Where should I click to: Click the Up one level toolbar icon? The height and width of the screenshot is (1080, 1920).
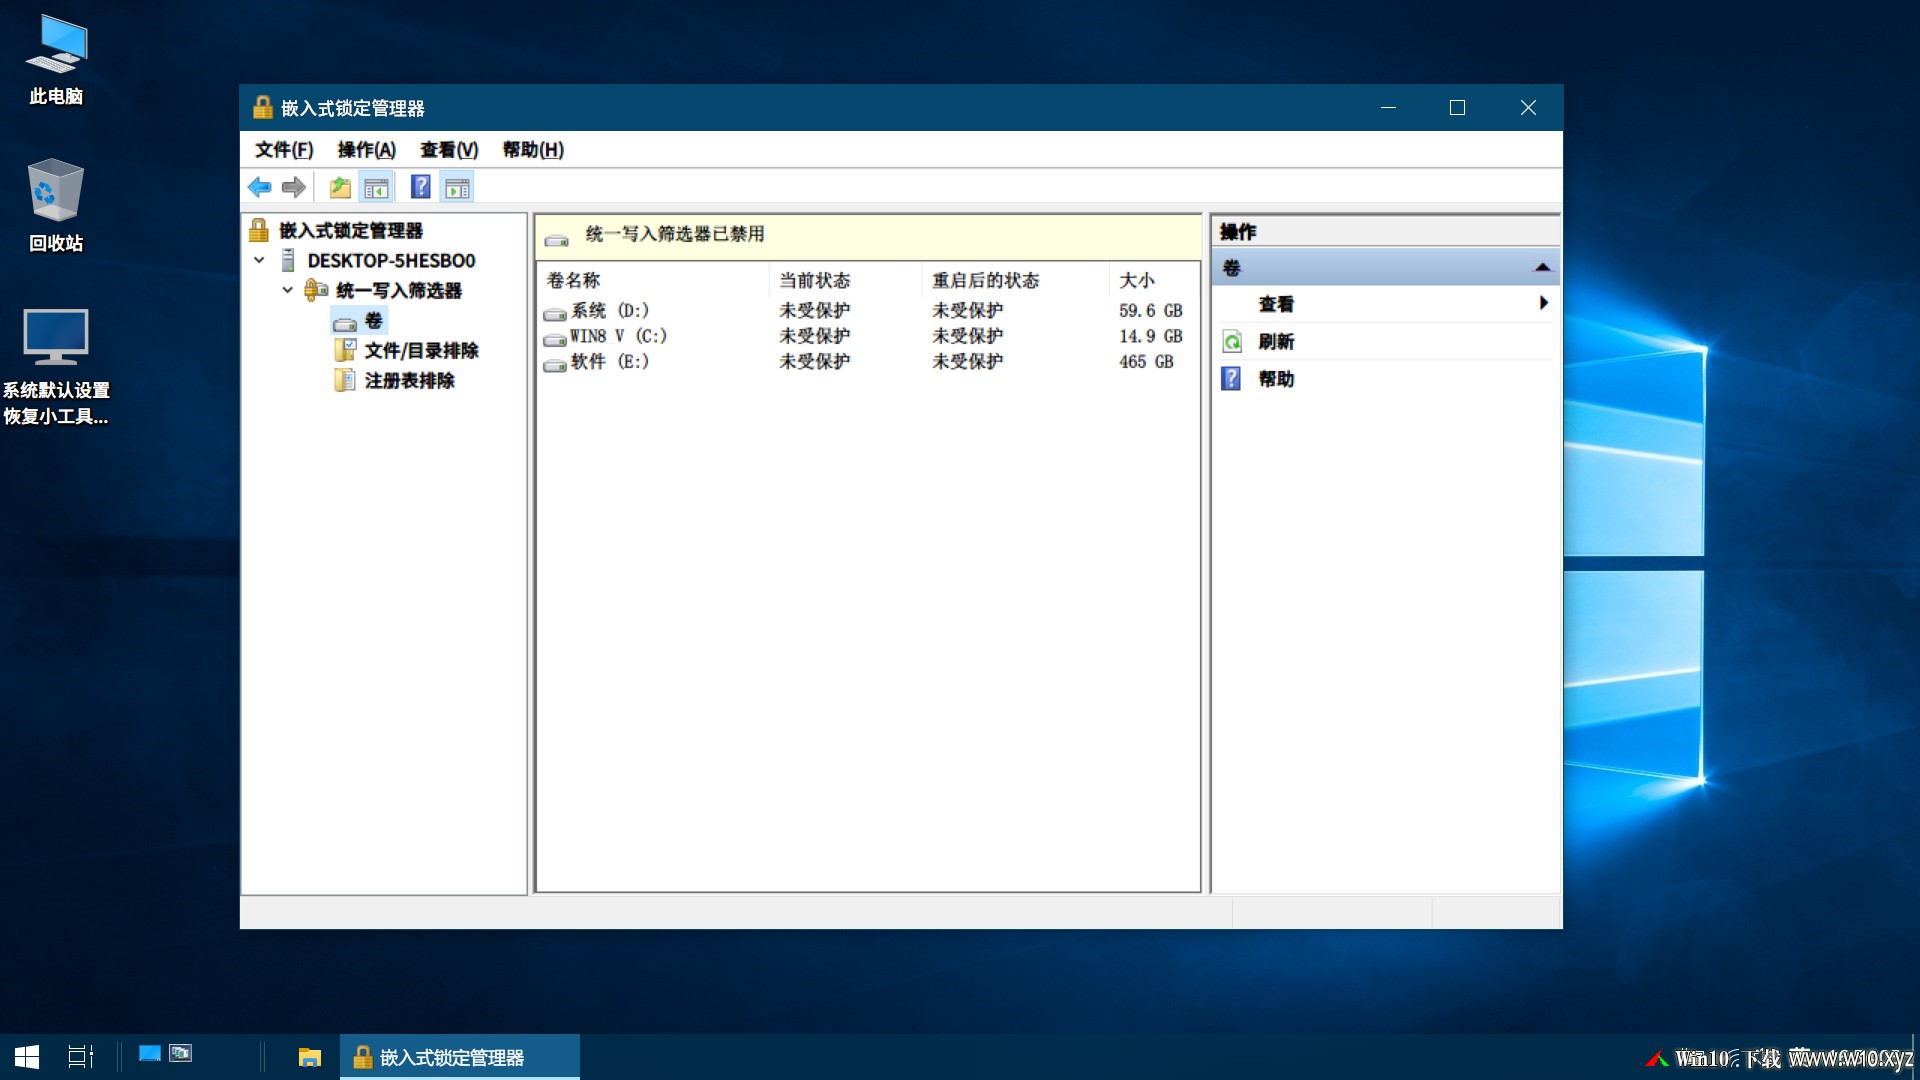[340, 187]
